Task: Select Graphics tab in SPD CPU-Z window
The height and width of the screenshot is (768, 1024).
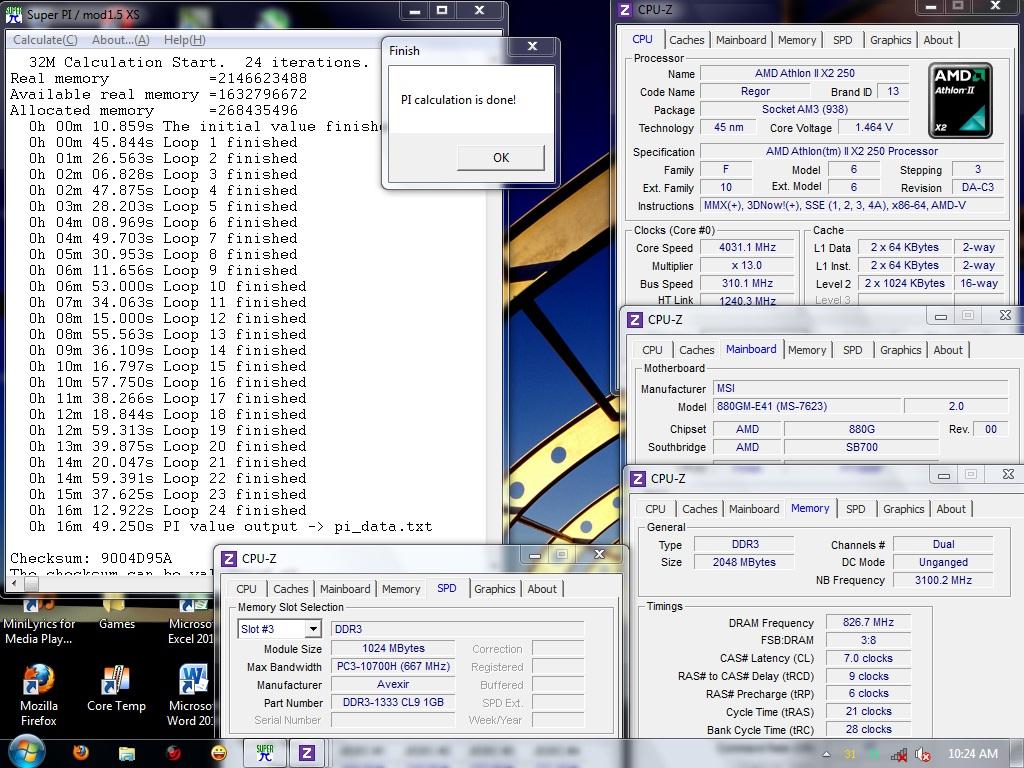Action: point(494,589)
